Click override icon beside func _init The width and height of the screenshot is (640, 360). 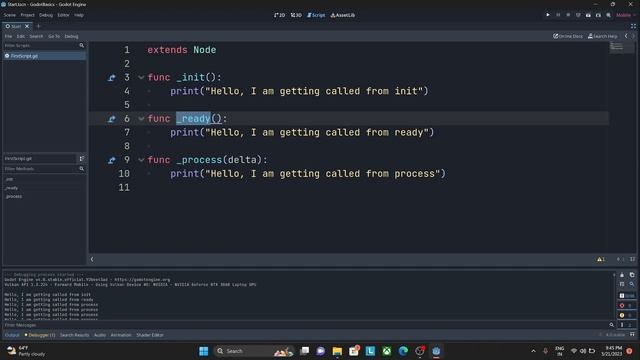(x=111, y=78)
